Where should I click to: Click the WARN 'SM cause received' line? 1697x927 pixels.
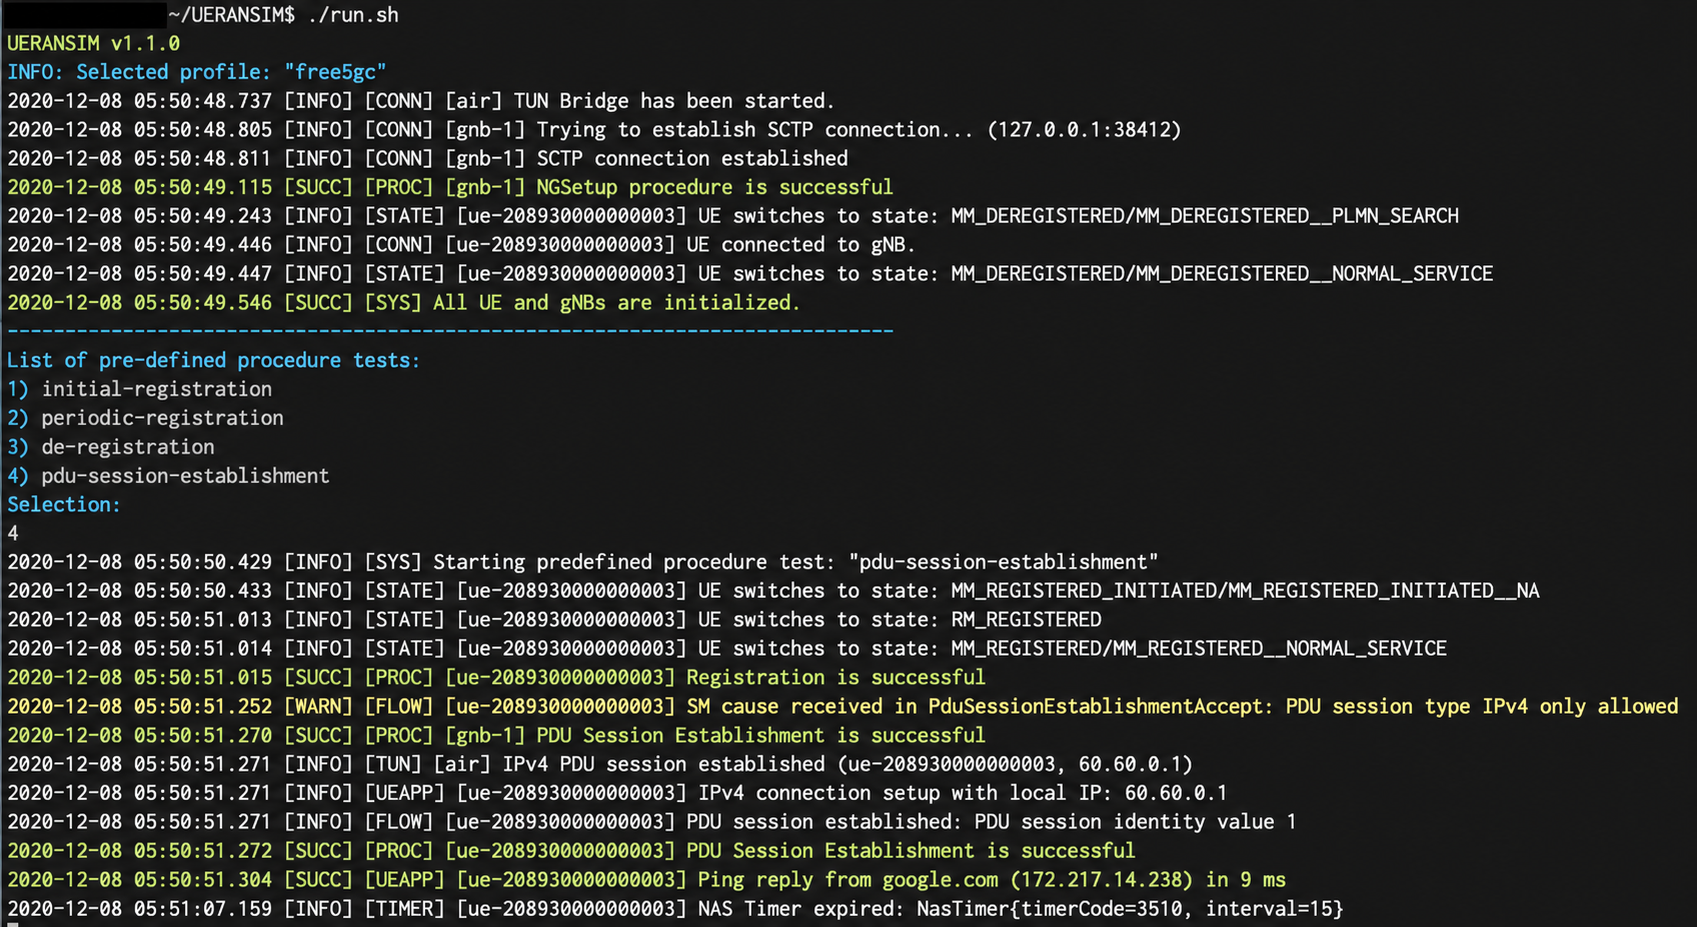tap(843, 707)
